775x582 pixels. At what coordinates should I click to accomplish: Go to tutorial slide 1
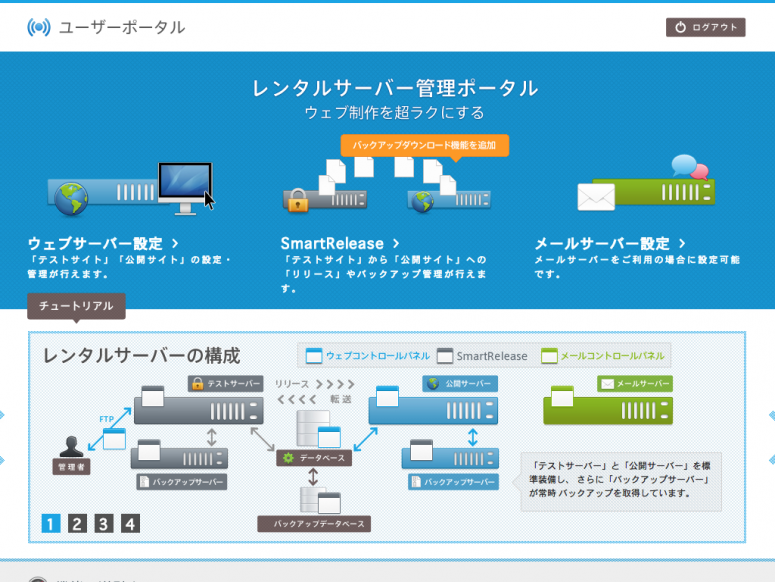[x=51, y=523]
